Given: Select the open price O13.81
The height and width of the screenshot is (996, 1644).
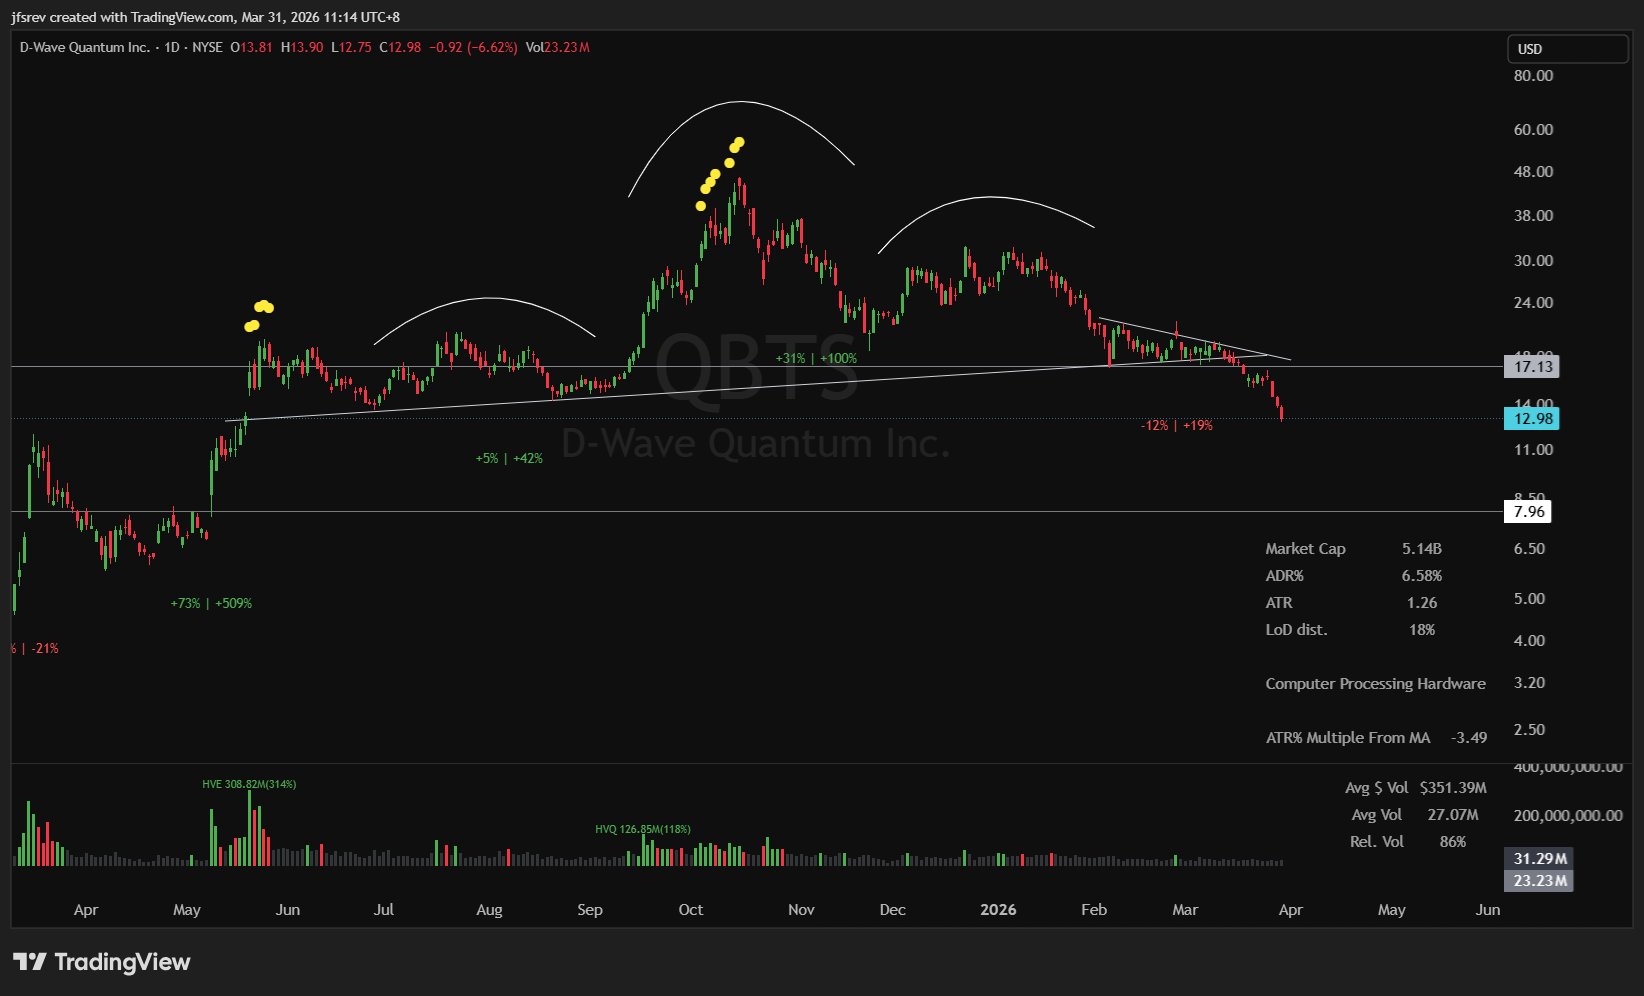Looking at the screenshot, I should pos(251,47).
